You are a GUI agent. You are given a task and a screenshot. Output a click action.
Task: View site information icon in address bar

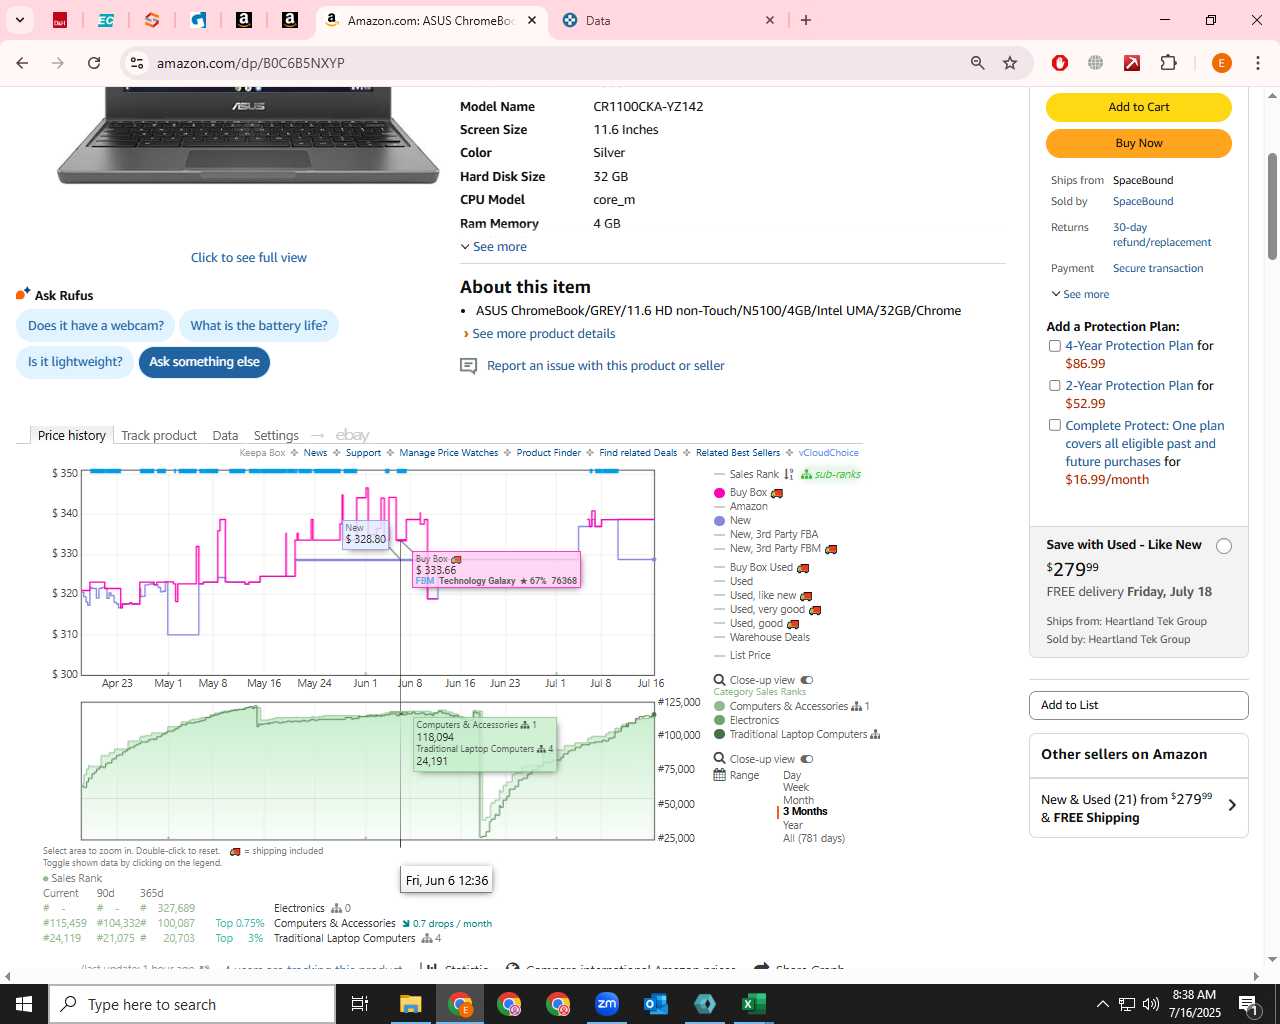(137, 63)
